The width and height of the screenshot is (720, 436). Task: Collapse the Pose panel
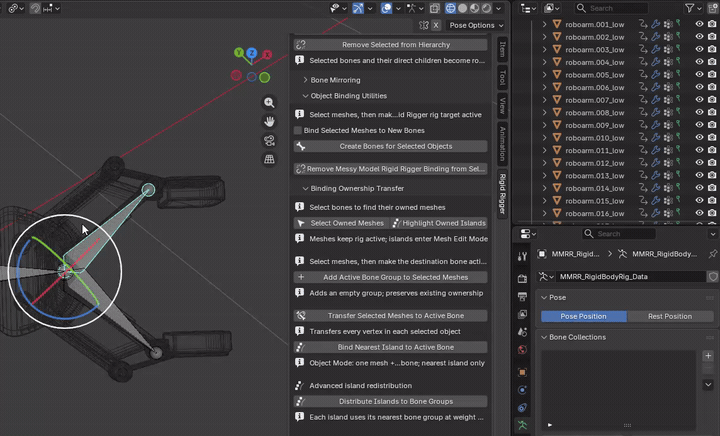(544, 297)
